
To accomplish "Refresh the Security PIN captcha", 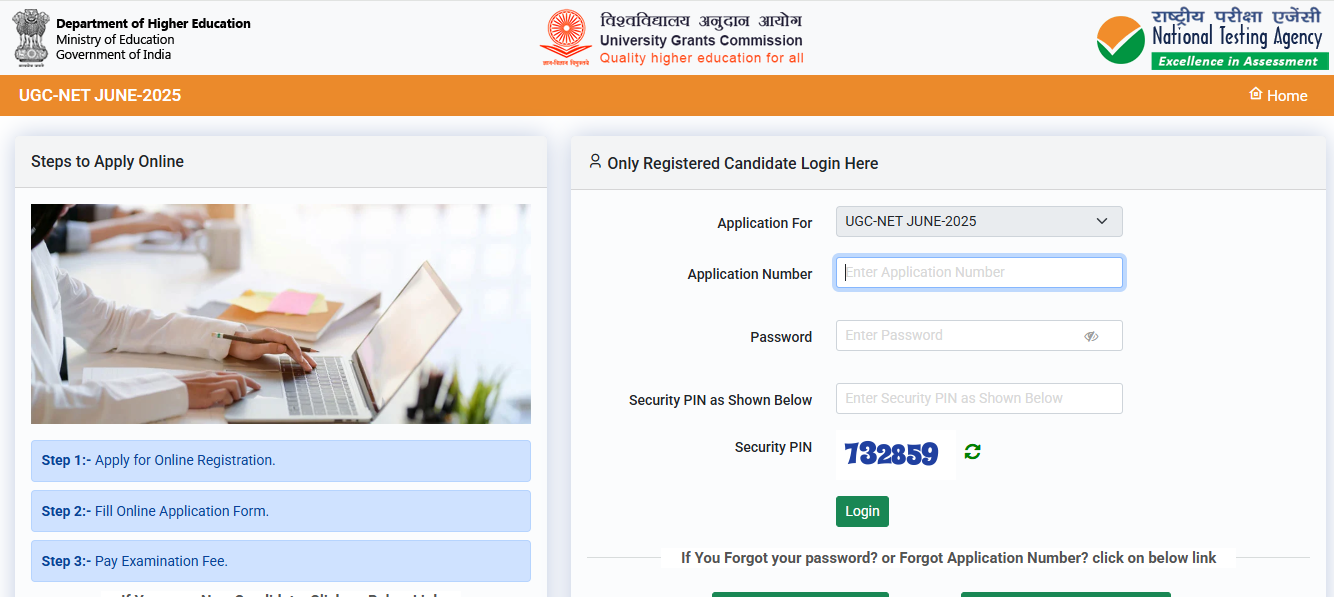I will (972, 452).
